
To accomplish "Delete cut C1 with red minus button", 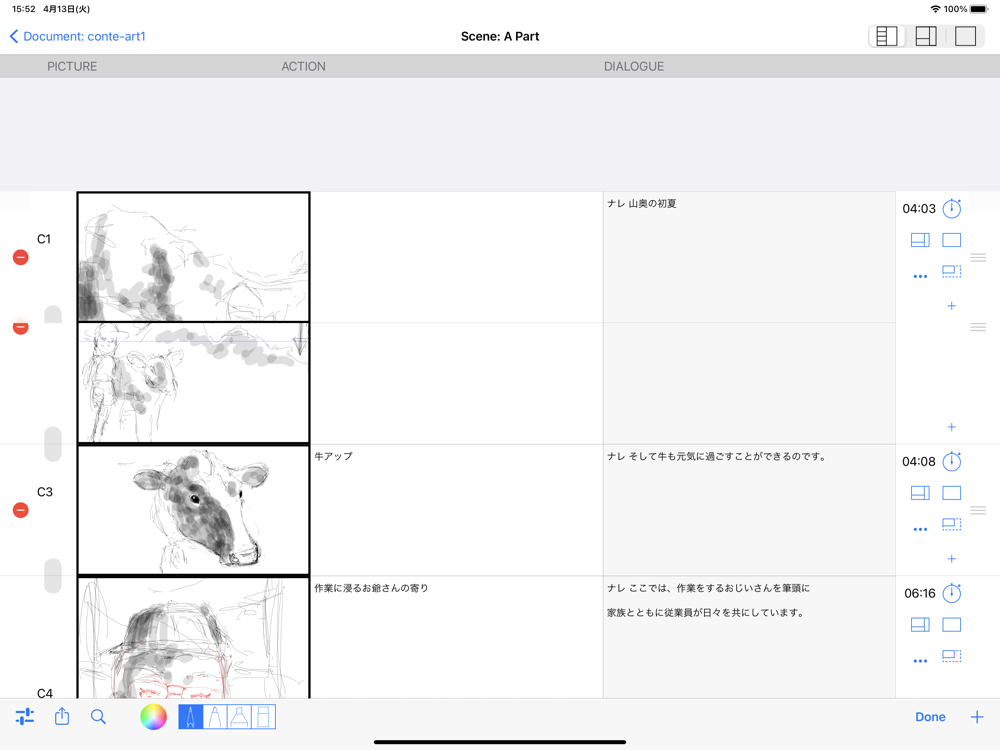I will [20, 258].
